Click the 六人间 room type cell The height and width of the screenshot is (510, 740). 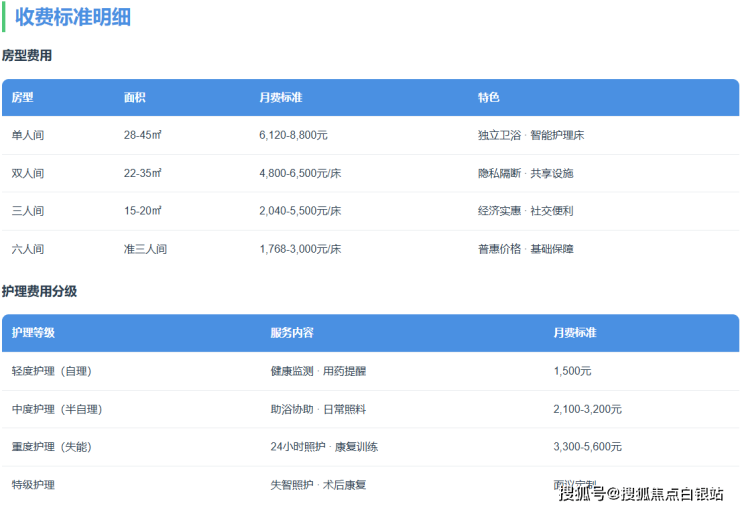point(28,249)
